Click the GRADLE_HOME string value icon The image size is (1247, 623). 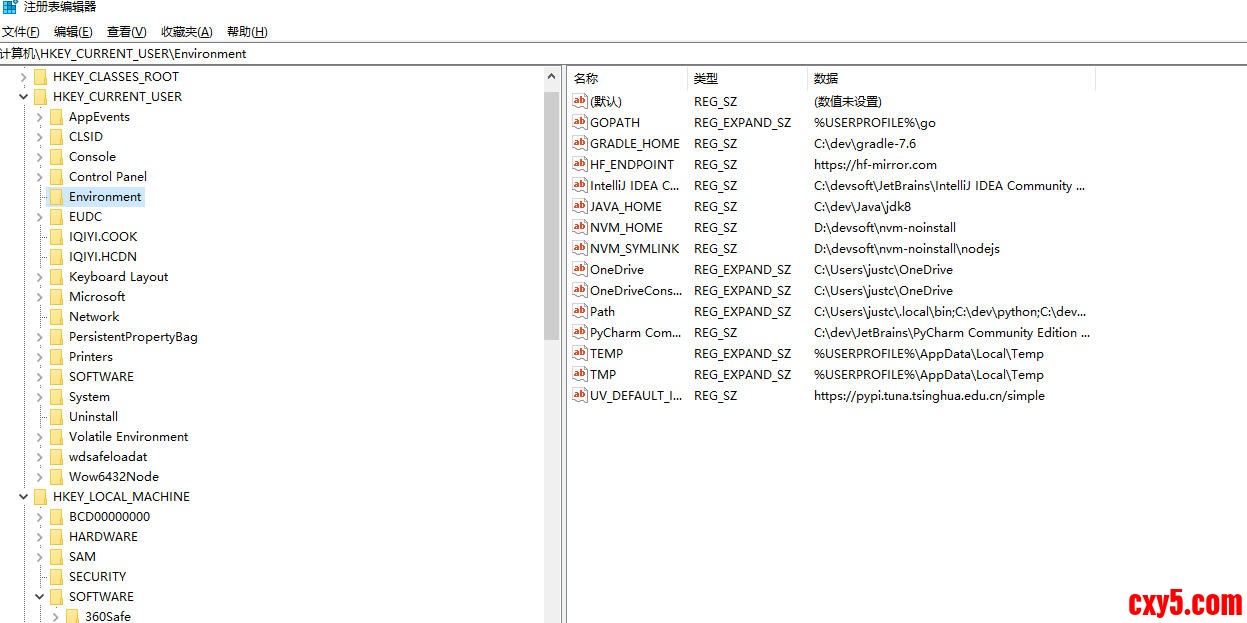580,143
